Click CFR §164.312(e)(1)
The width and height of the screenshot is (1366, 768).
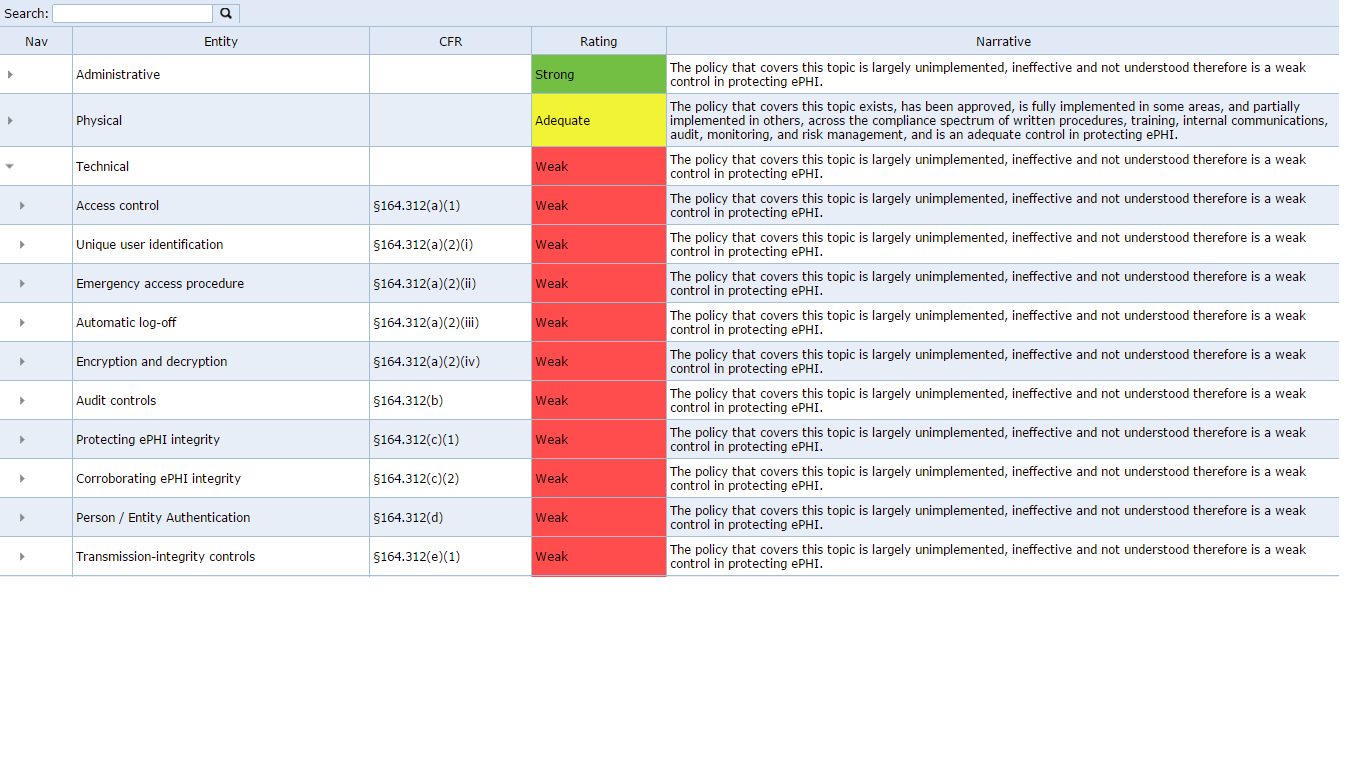pos(417,557)
